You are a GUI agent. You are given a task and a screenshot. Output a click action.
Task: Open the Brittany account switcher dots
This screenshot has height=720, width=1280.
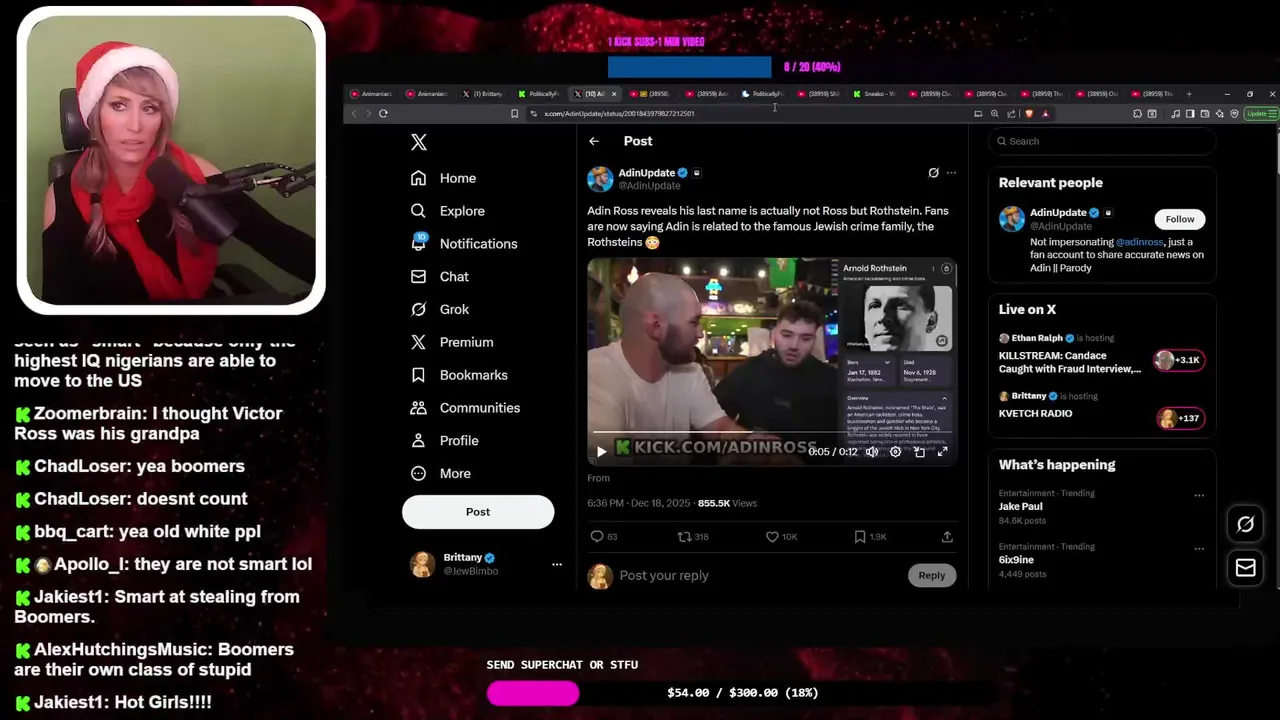557,565
